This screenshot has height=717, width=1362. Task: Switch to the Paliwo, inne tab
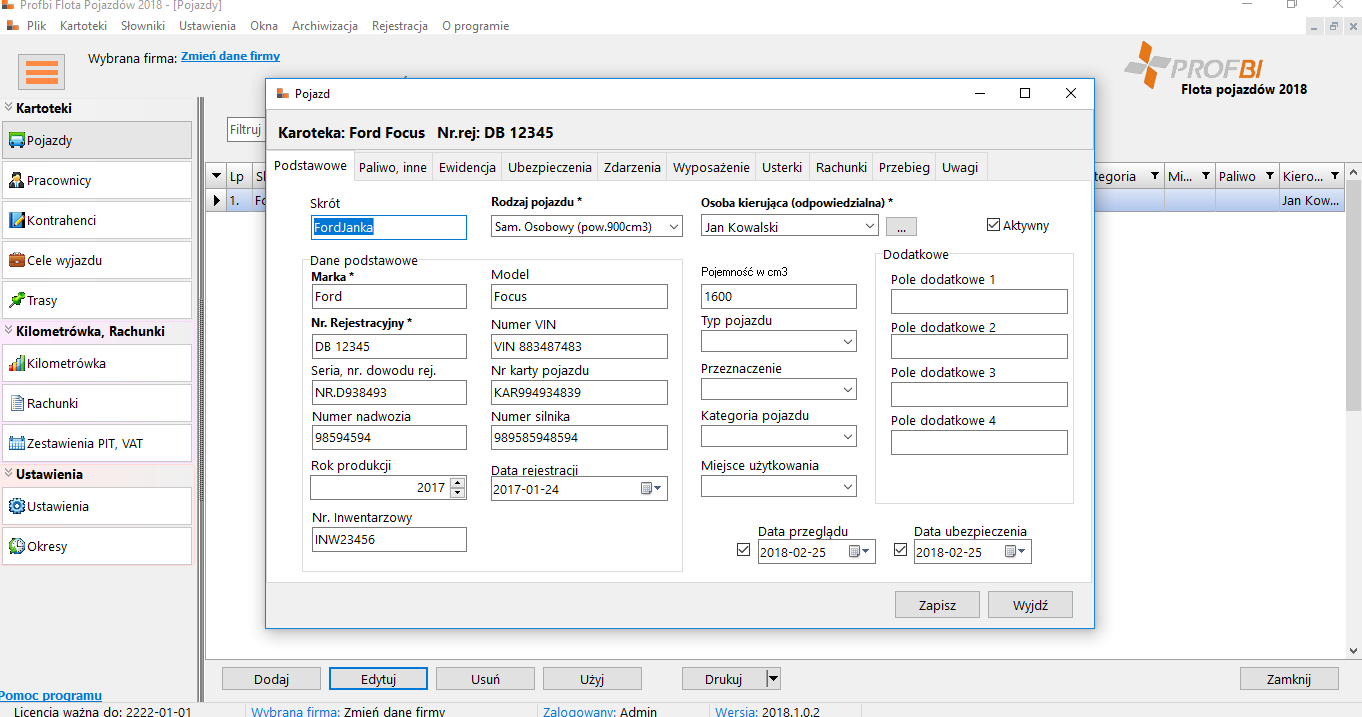click(x=393, y=168)
